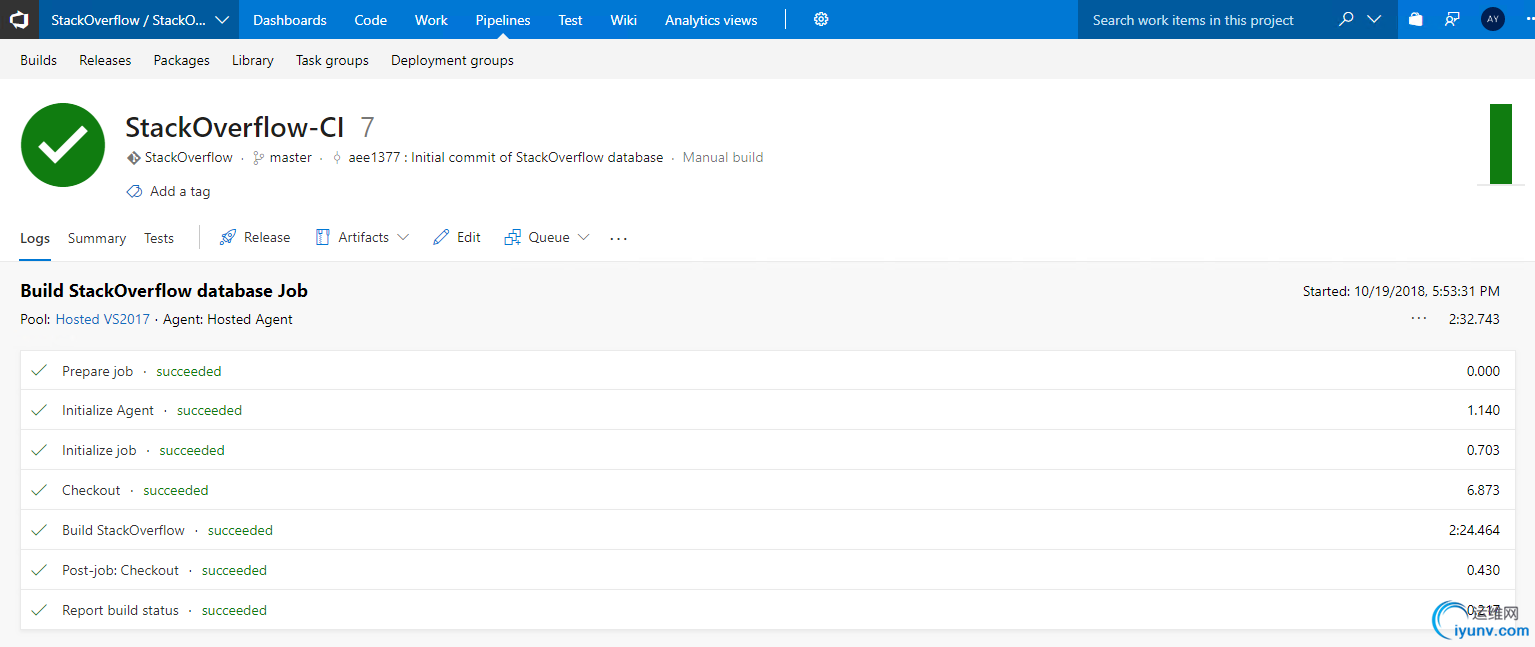Image resolution: width=1535 pixels, height=647 pixels.
Task: Open the job ellipsis menu beside 2:32.743
Action: [1418, 318]
